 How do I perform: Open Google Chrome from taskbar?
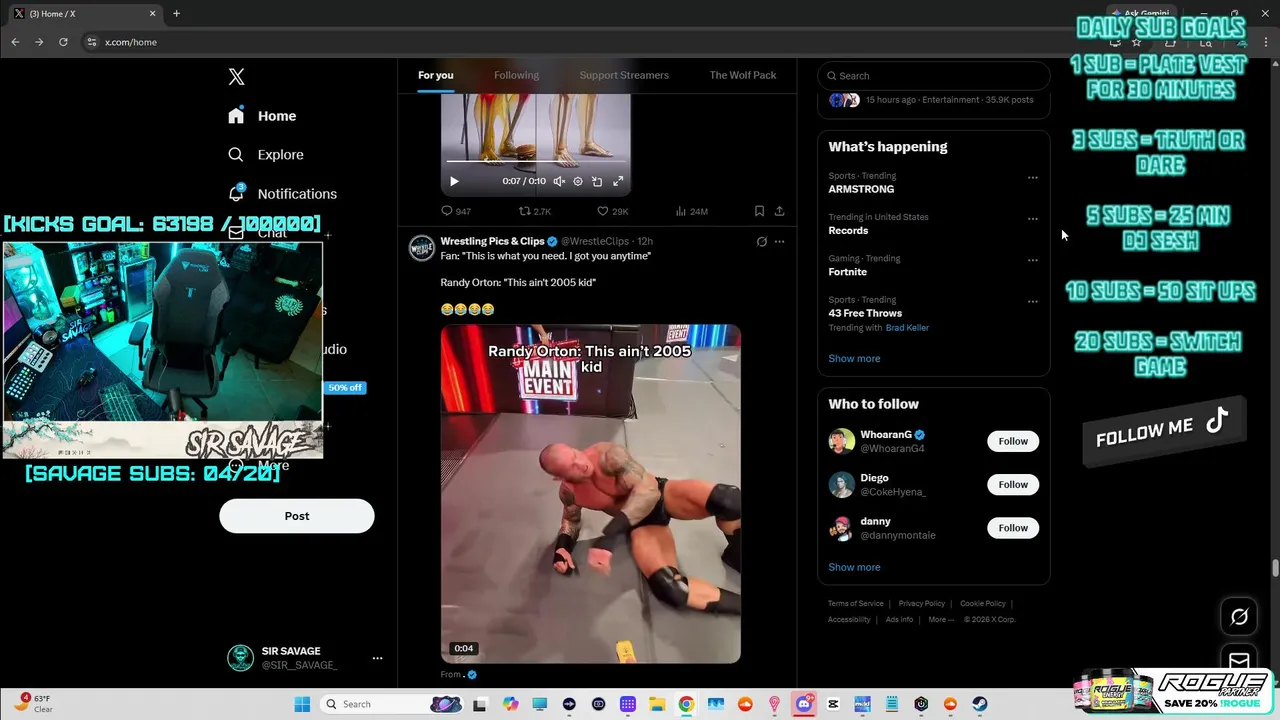click(686, 704)
